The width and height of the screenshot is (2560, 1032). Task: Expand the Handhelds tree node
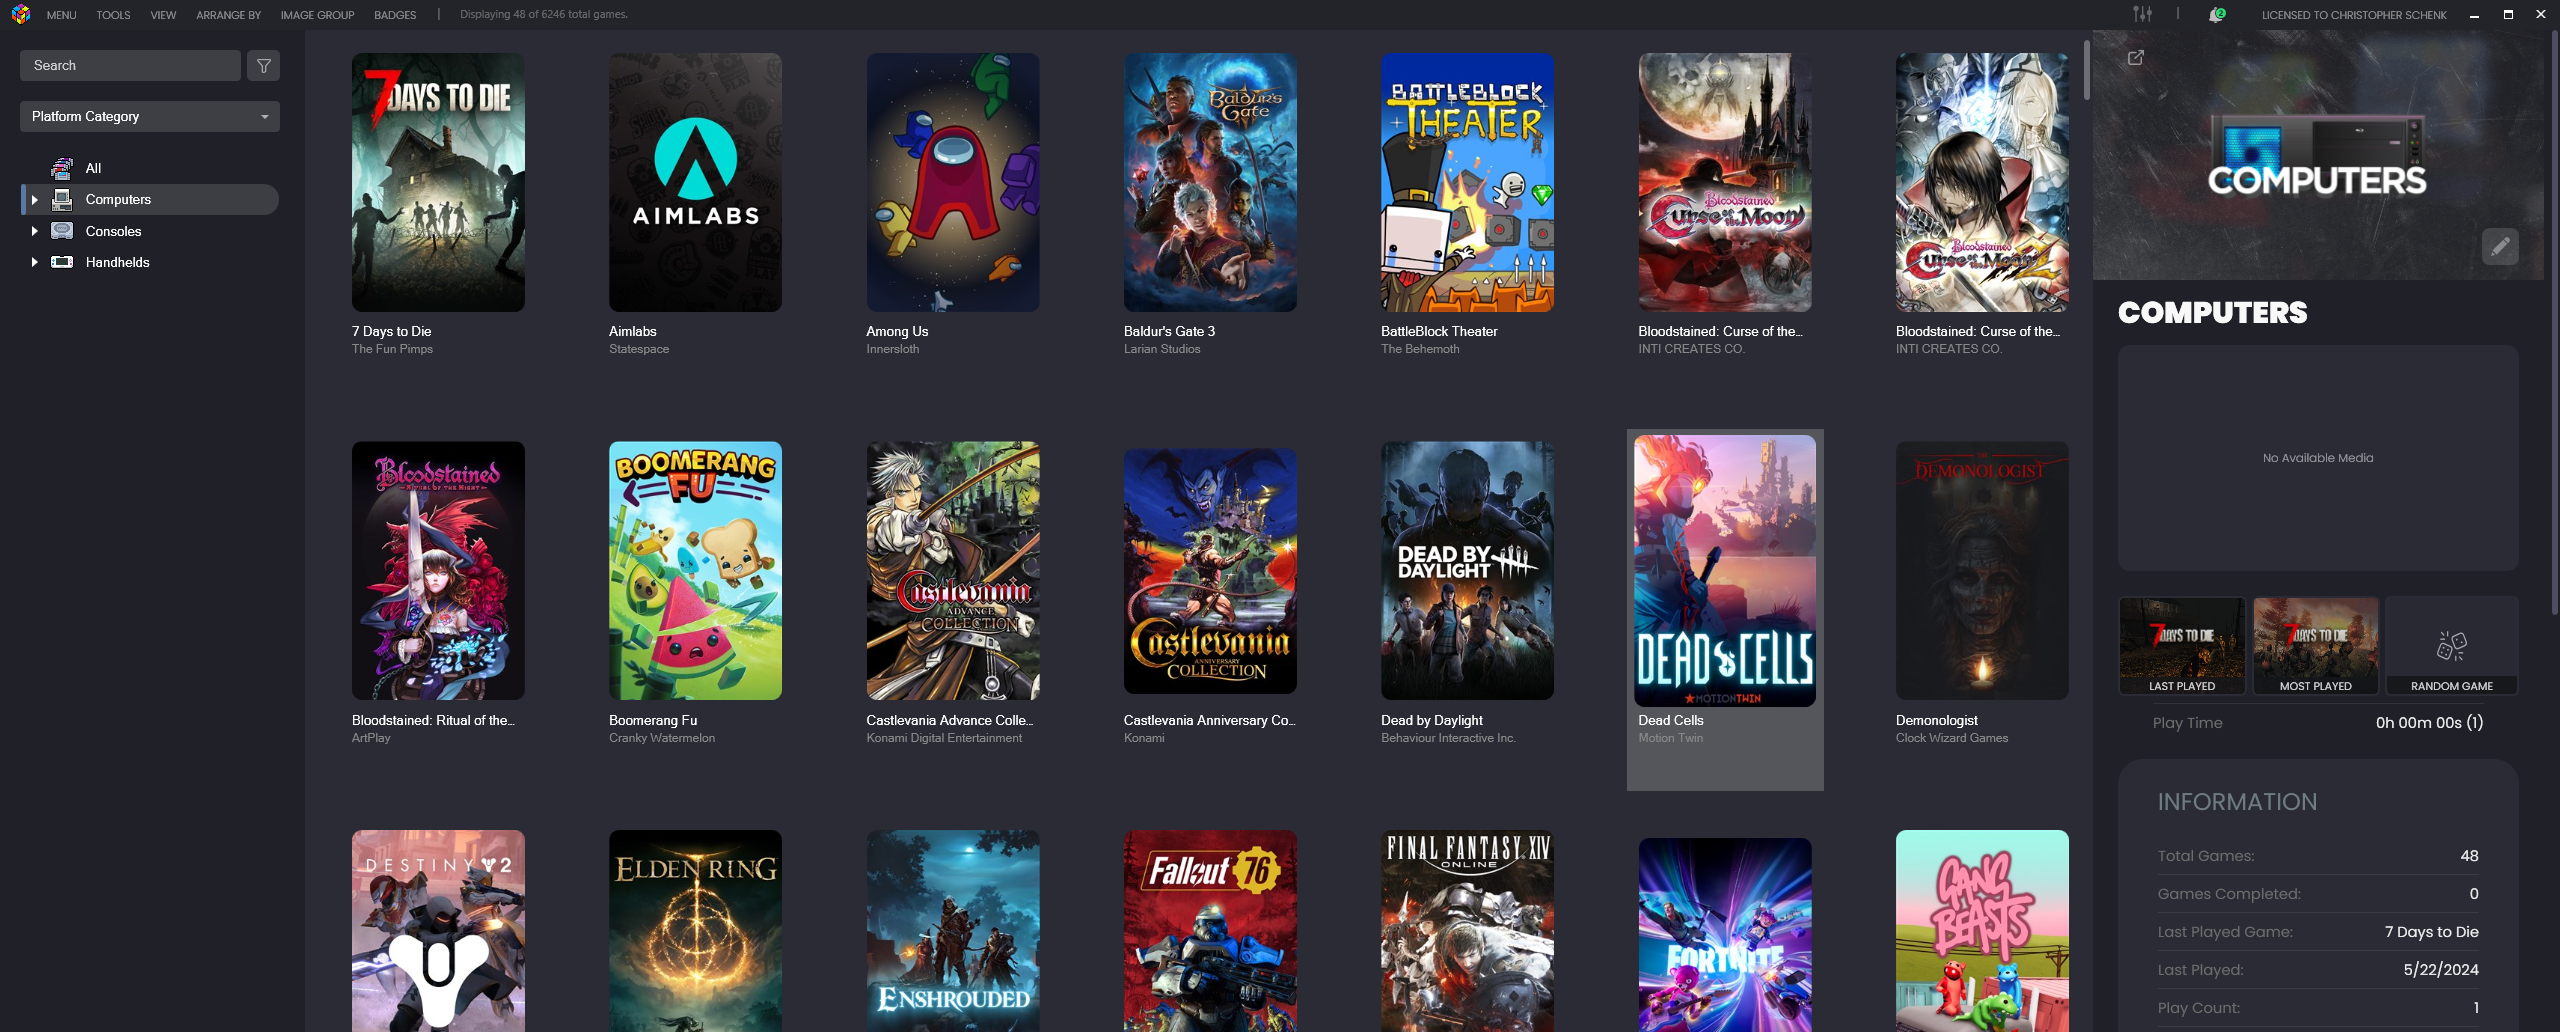(34, 262)
